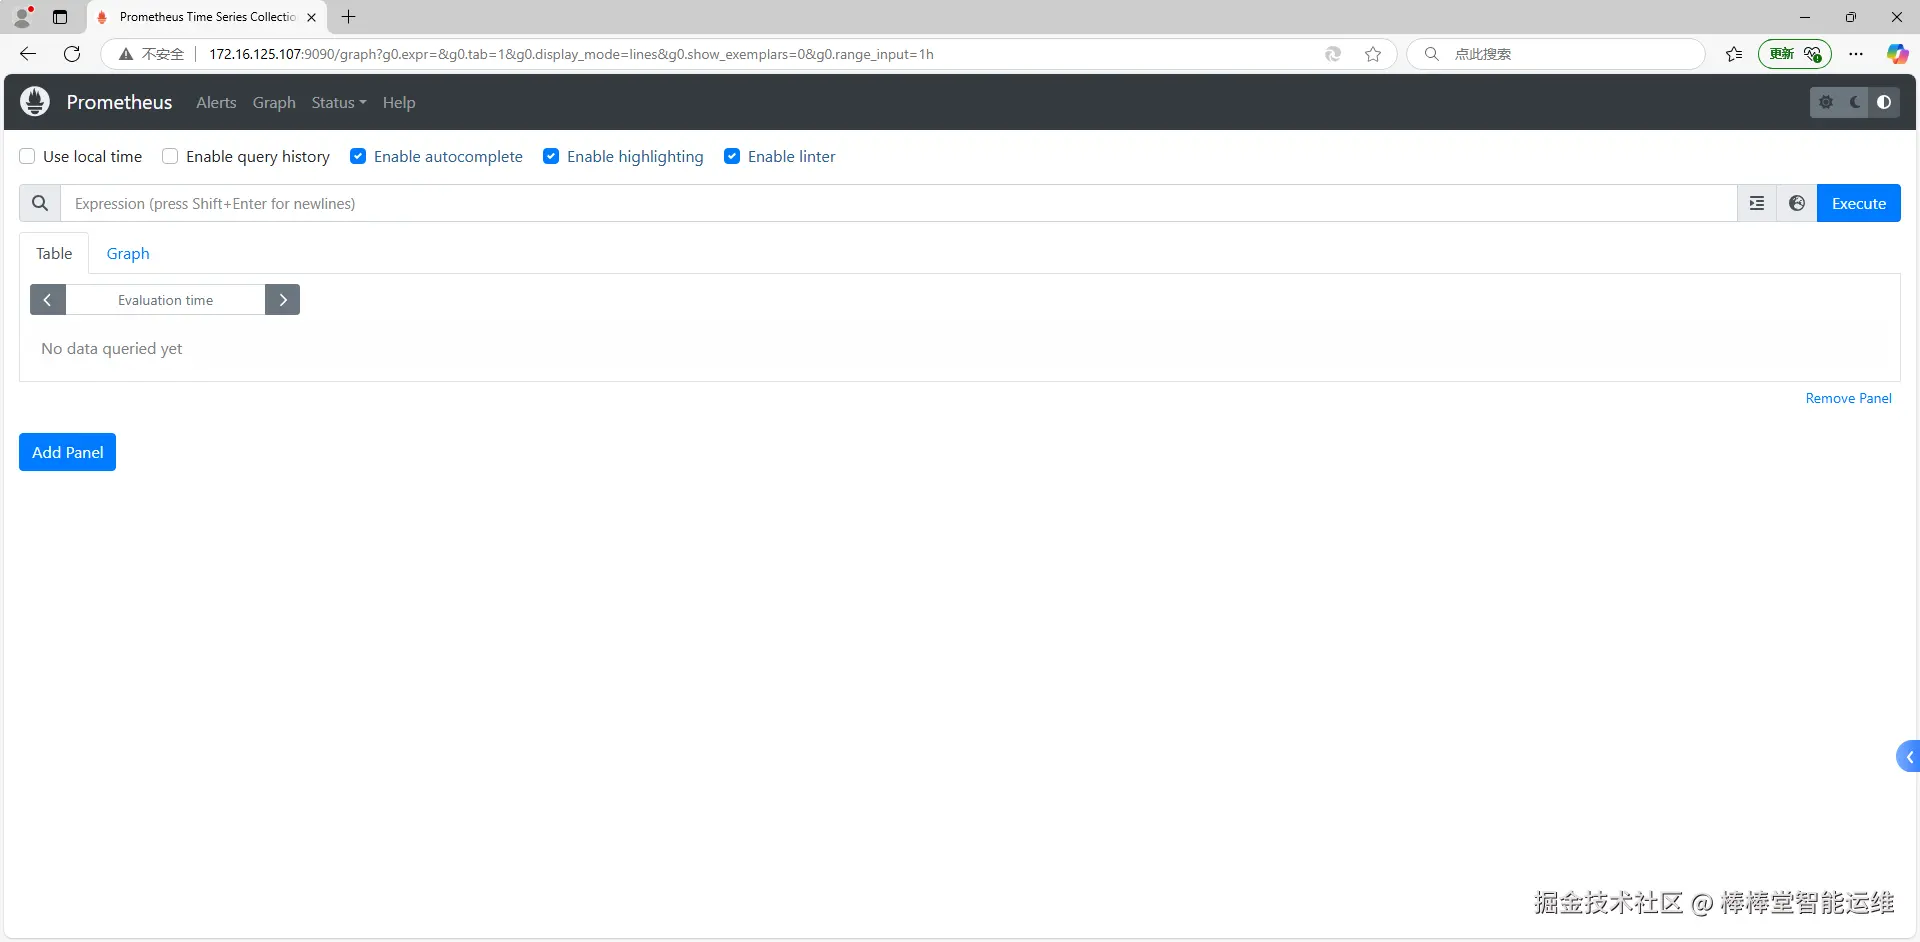Select the Table tab
This screenshot has width=1920, height=942.
pos(54,253)
